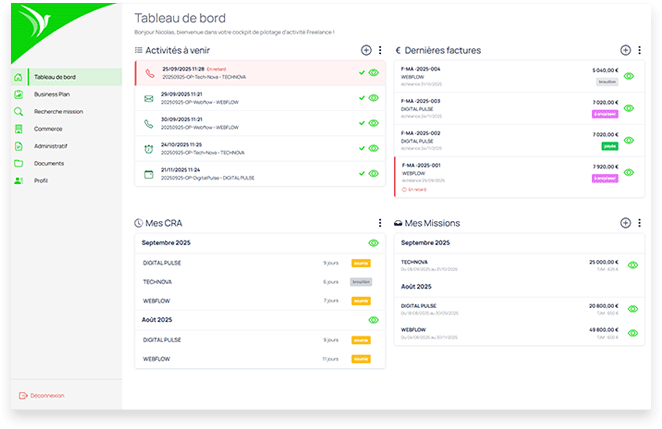The height and width of the screenshot is (429, 662).
Task: Click the euro icon beside Dernières factures
Action: 398,50
